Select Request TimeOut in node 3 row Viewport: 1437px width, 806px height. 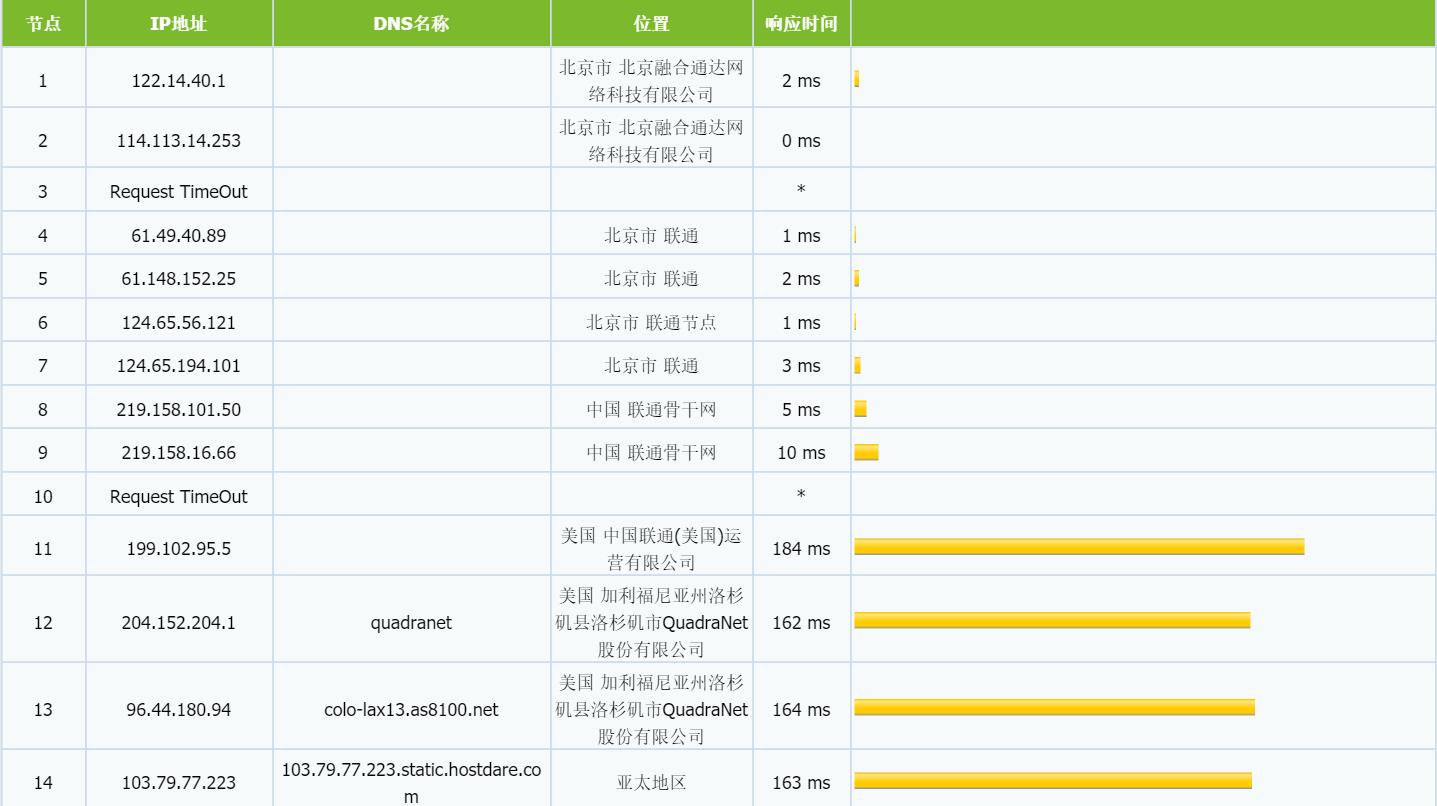click(x=179, y=191)
